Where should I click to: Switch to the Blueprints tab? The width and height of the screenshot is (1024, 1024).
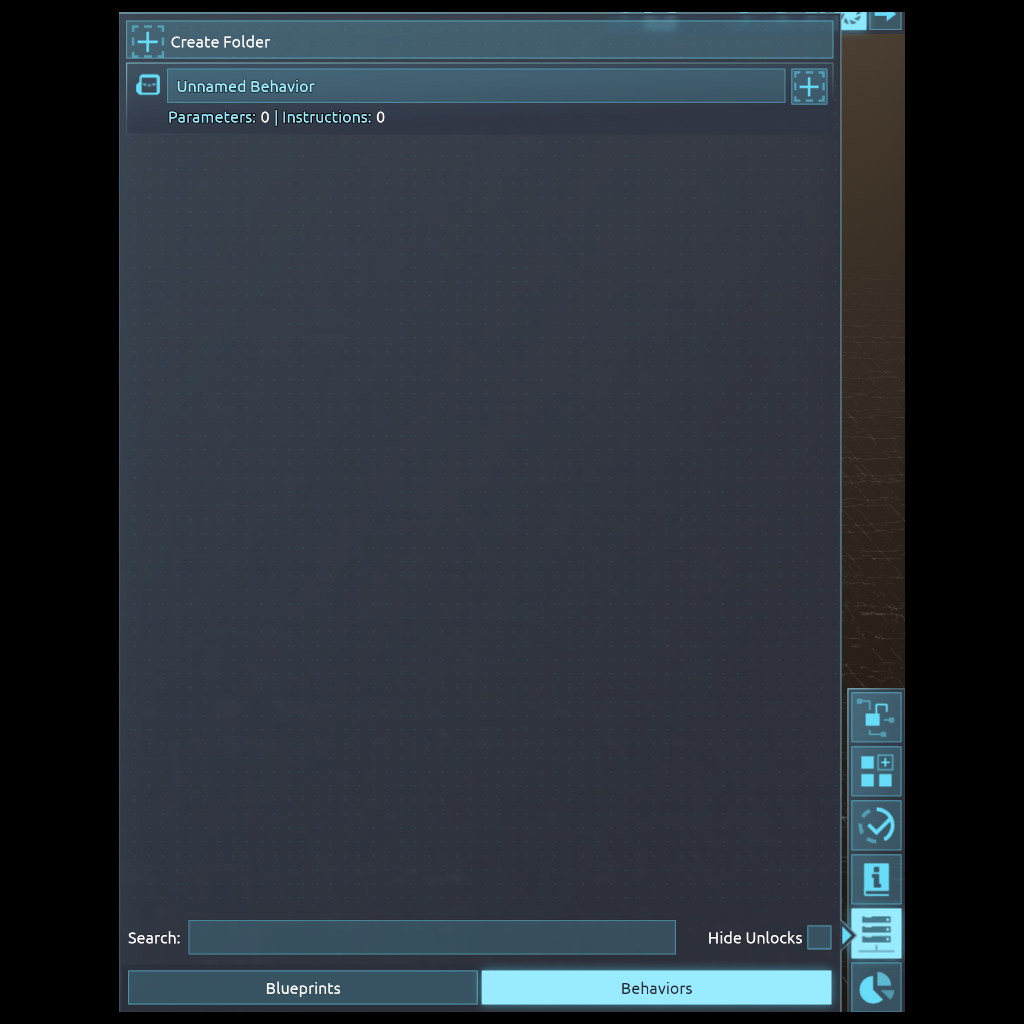(303, 988)
